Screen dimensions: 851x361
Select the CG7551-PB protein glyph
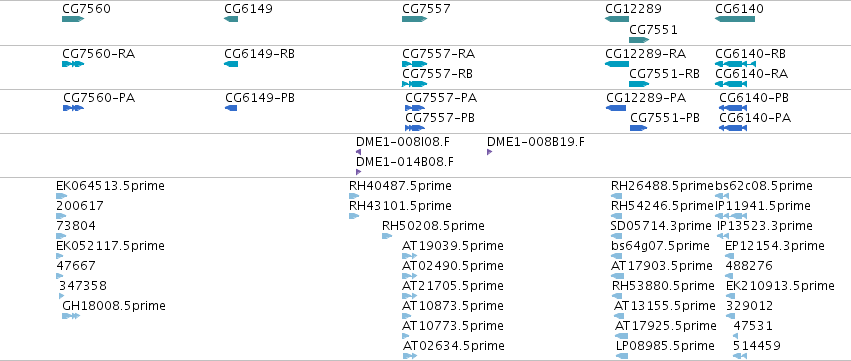pyautogui.click(x=638, y=128)
